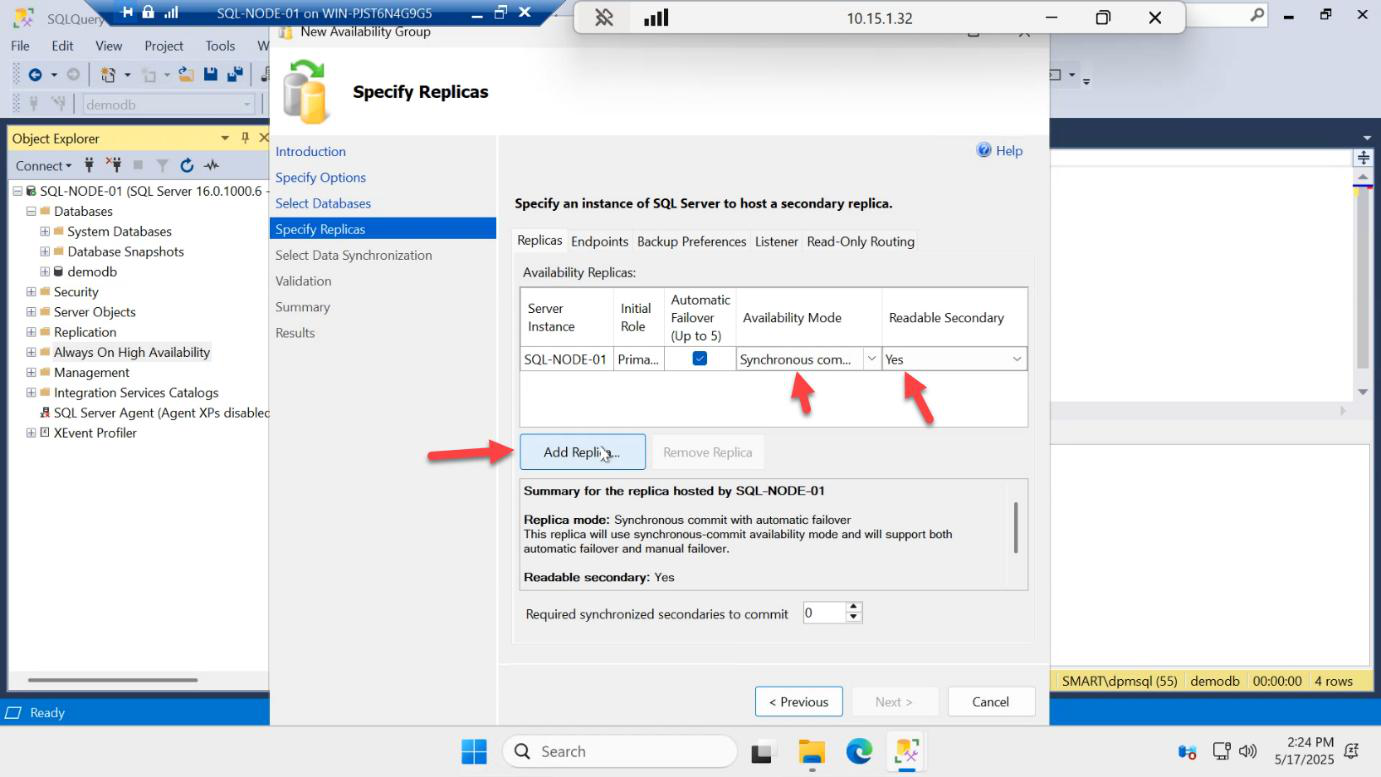Click the Open File folder icon in toolbar
The image size is (1381, 777).
[x=186, y=74]
